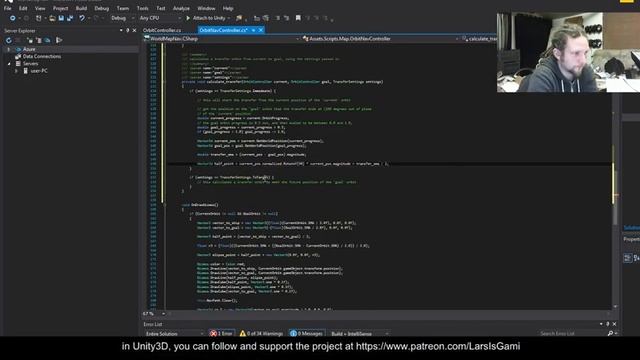Open the Any CPU platform dropdown
Screen dimensions: 640x360
point(160,18)
